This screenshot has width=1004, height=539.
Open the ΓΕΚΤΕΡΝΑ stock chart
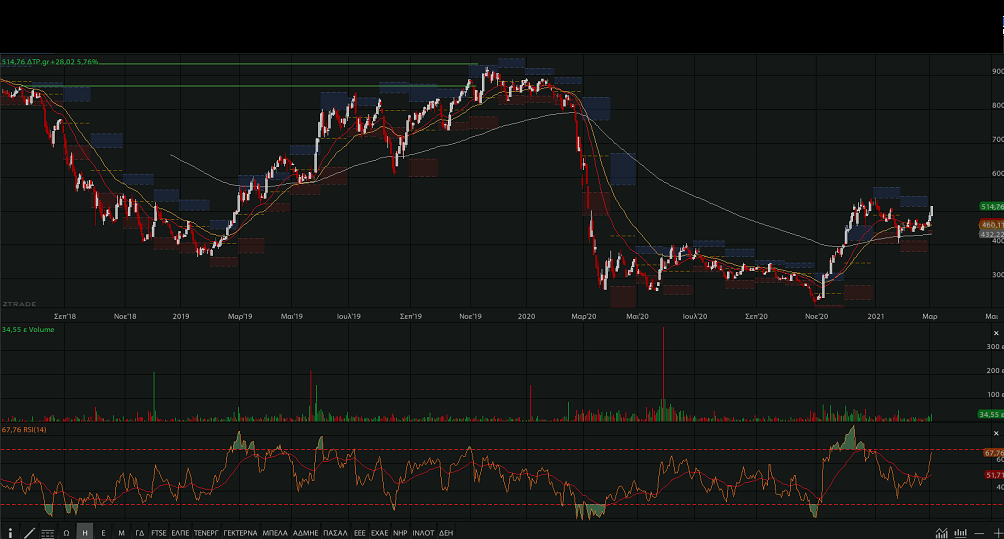[240, 533]
